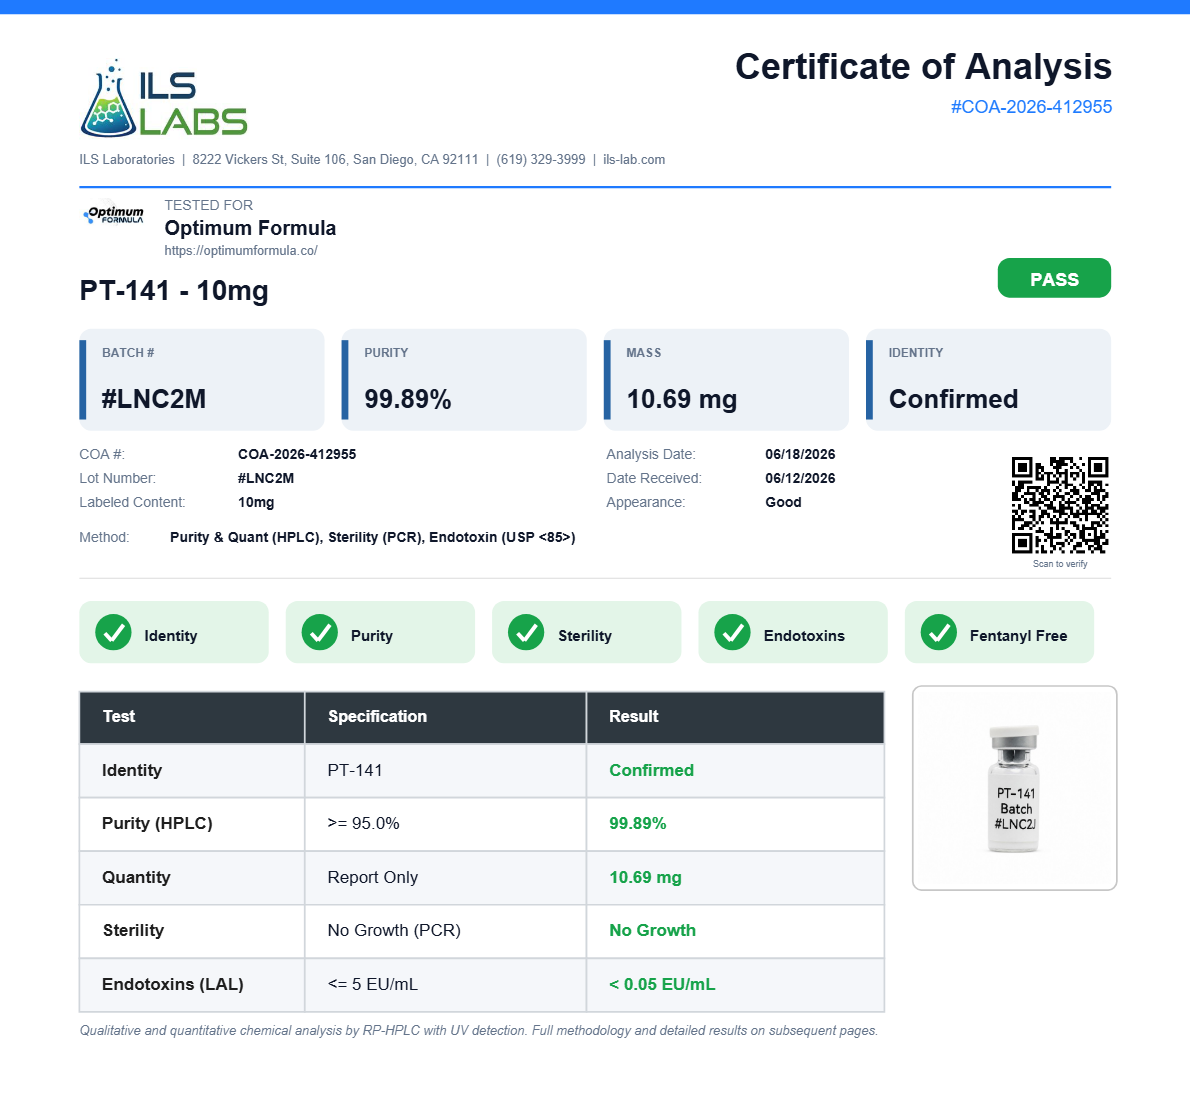
Task: Select the Mass 10.69 mg summary card
Action: 726,380
